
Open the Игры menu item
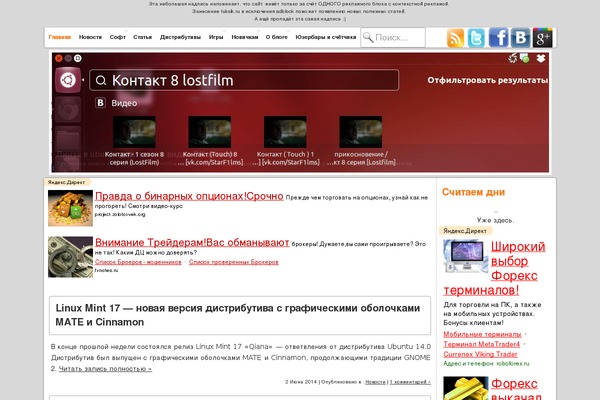tap(216, 37)
